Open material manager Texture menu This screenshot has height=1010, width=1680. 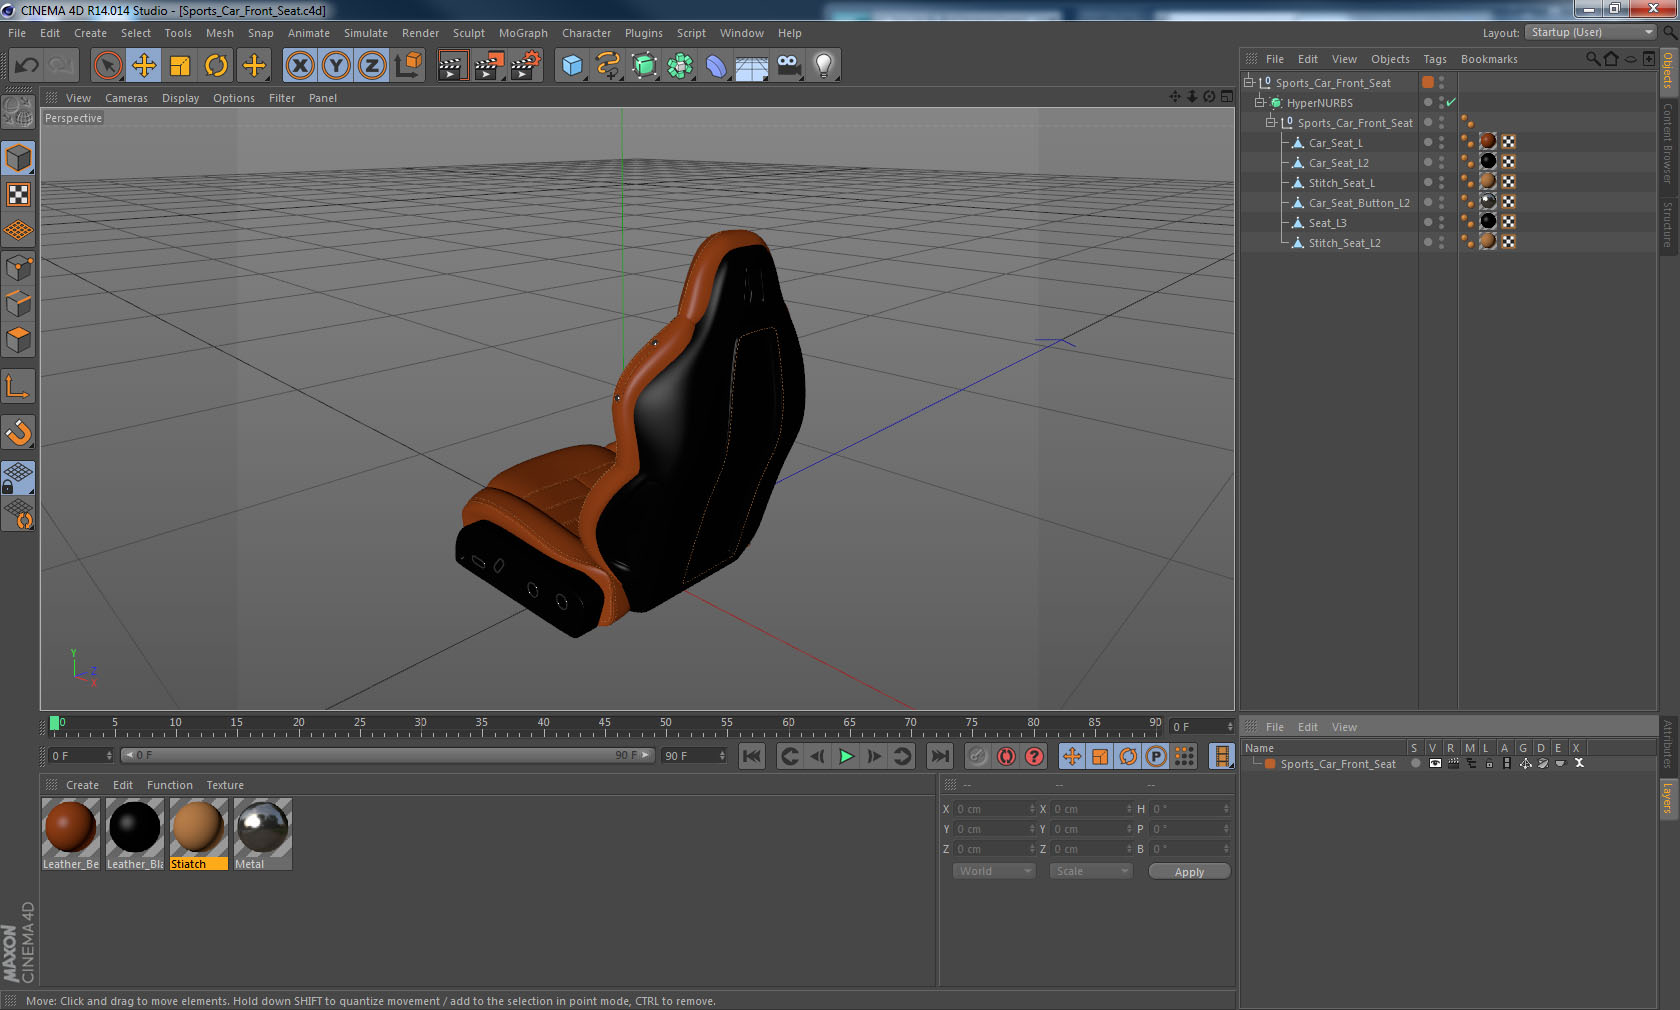tap(225, 785)
